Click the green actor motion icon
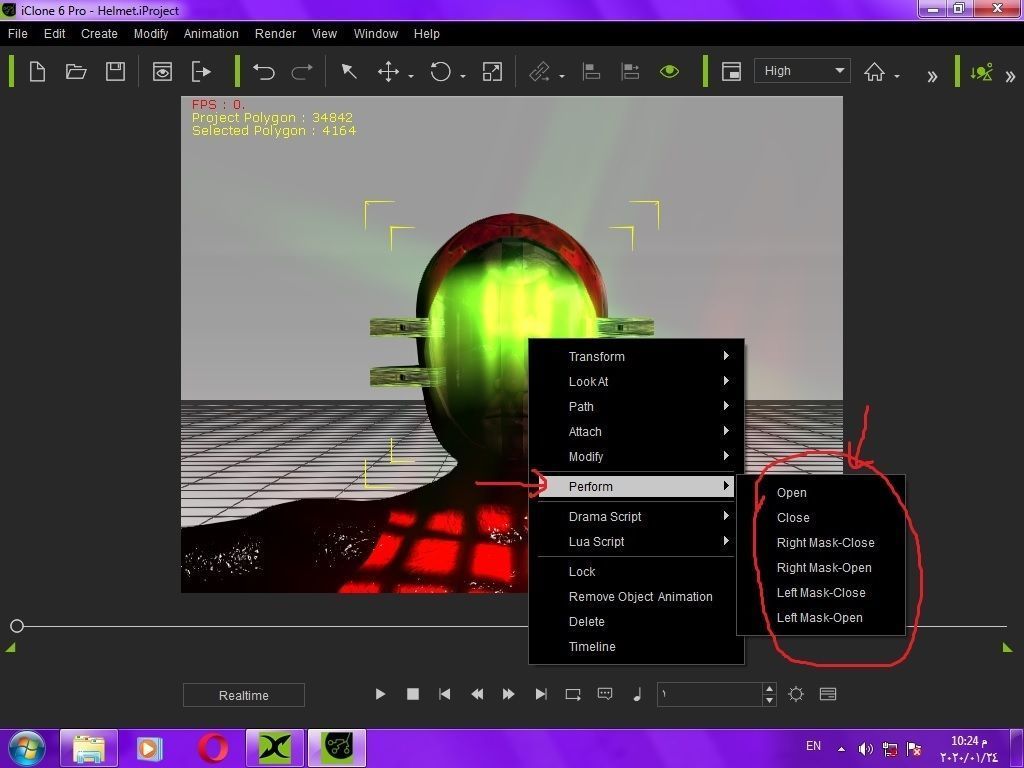The height and width of the screenshot is (768, 1024). coord(982,71)
